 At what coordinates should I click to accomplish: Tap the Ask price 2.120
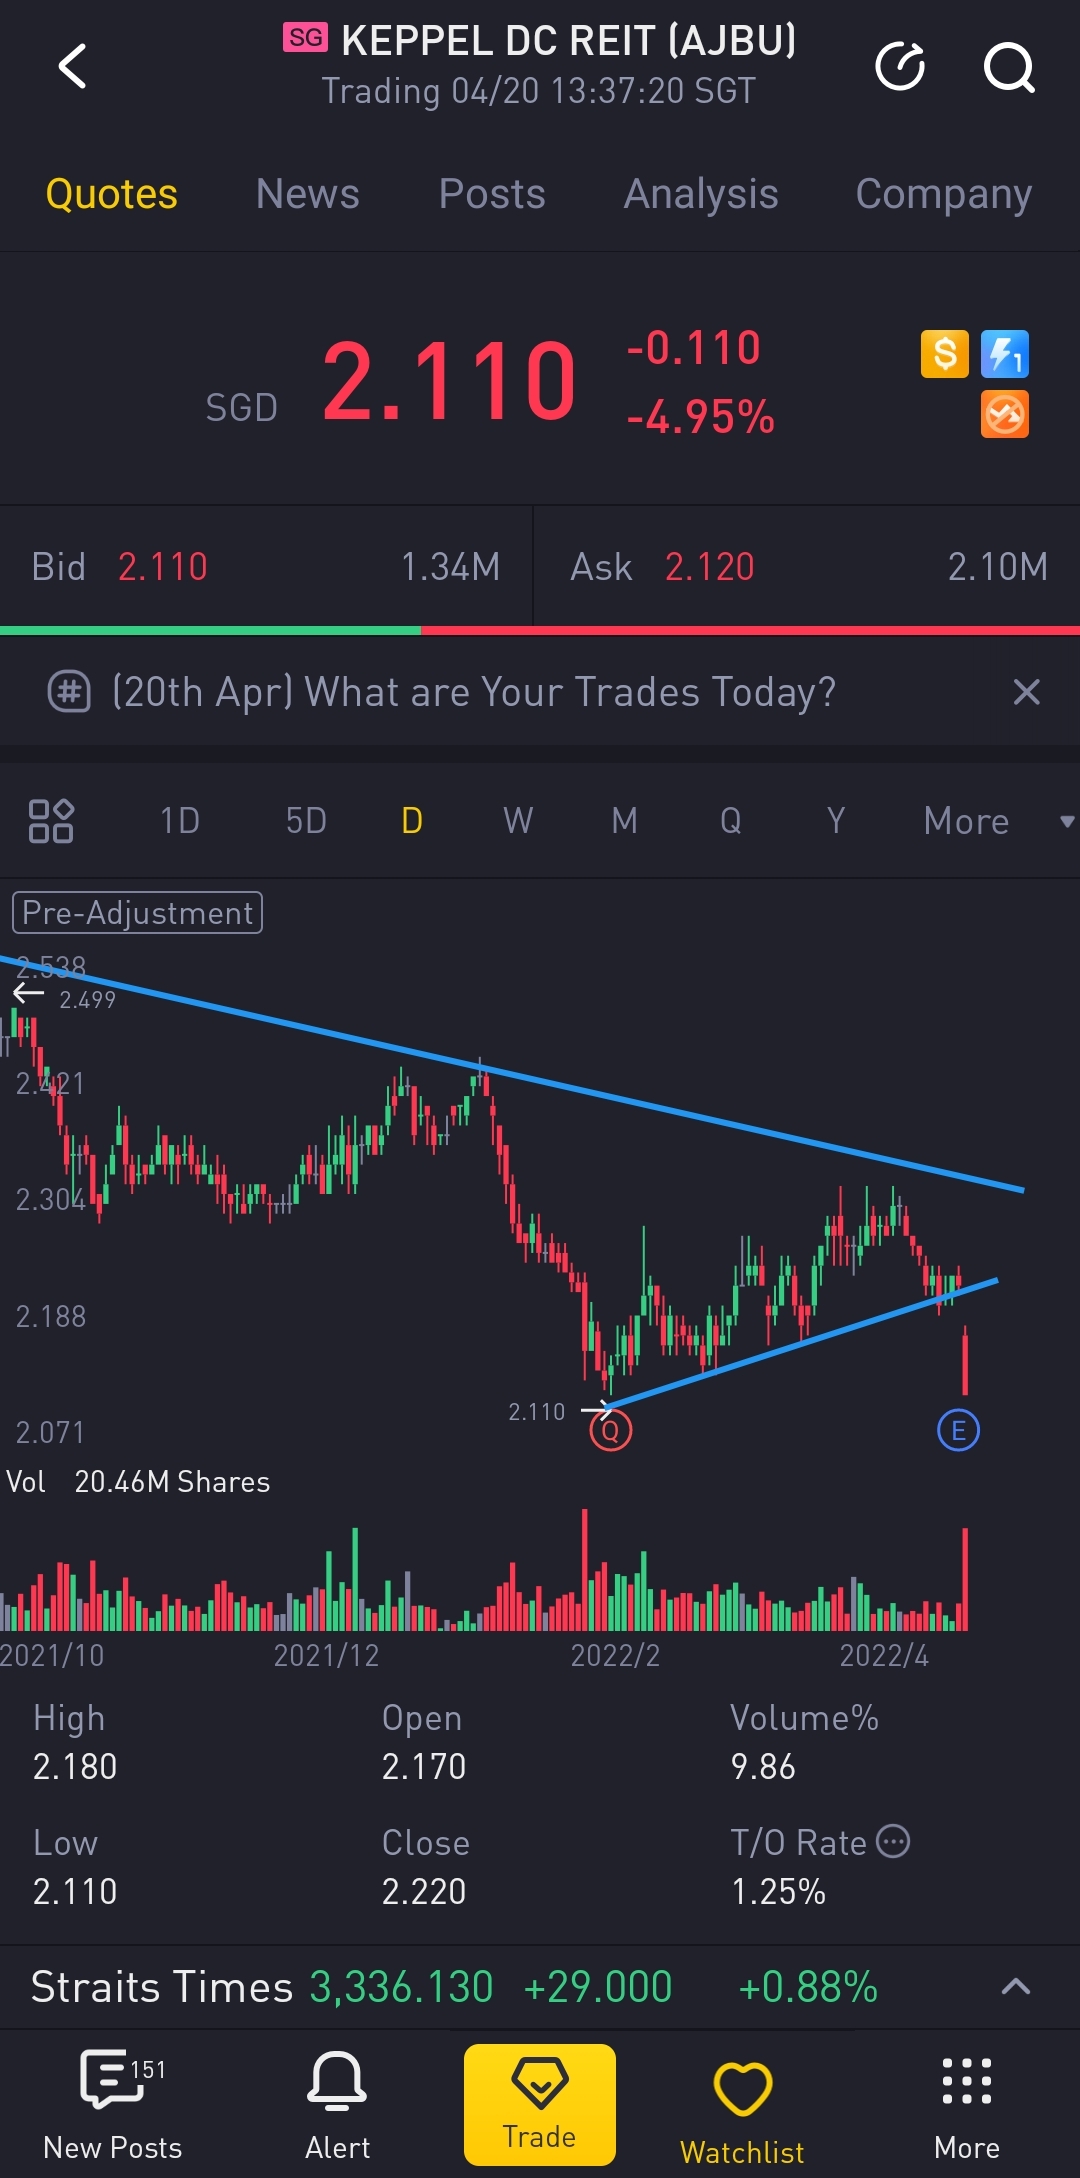tap(710, 567)
